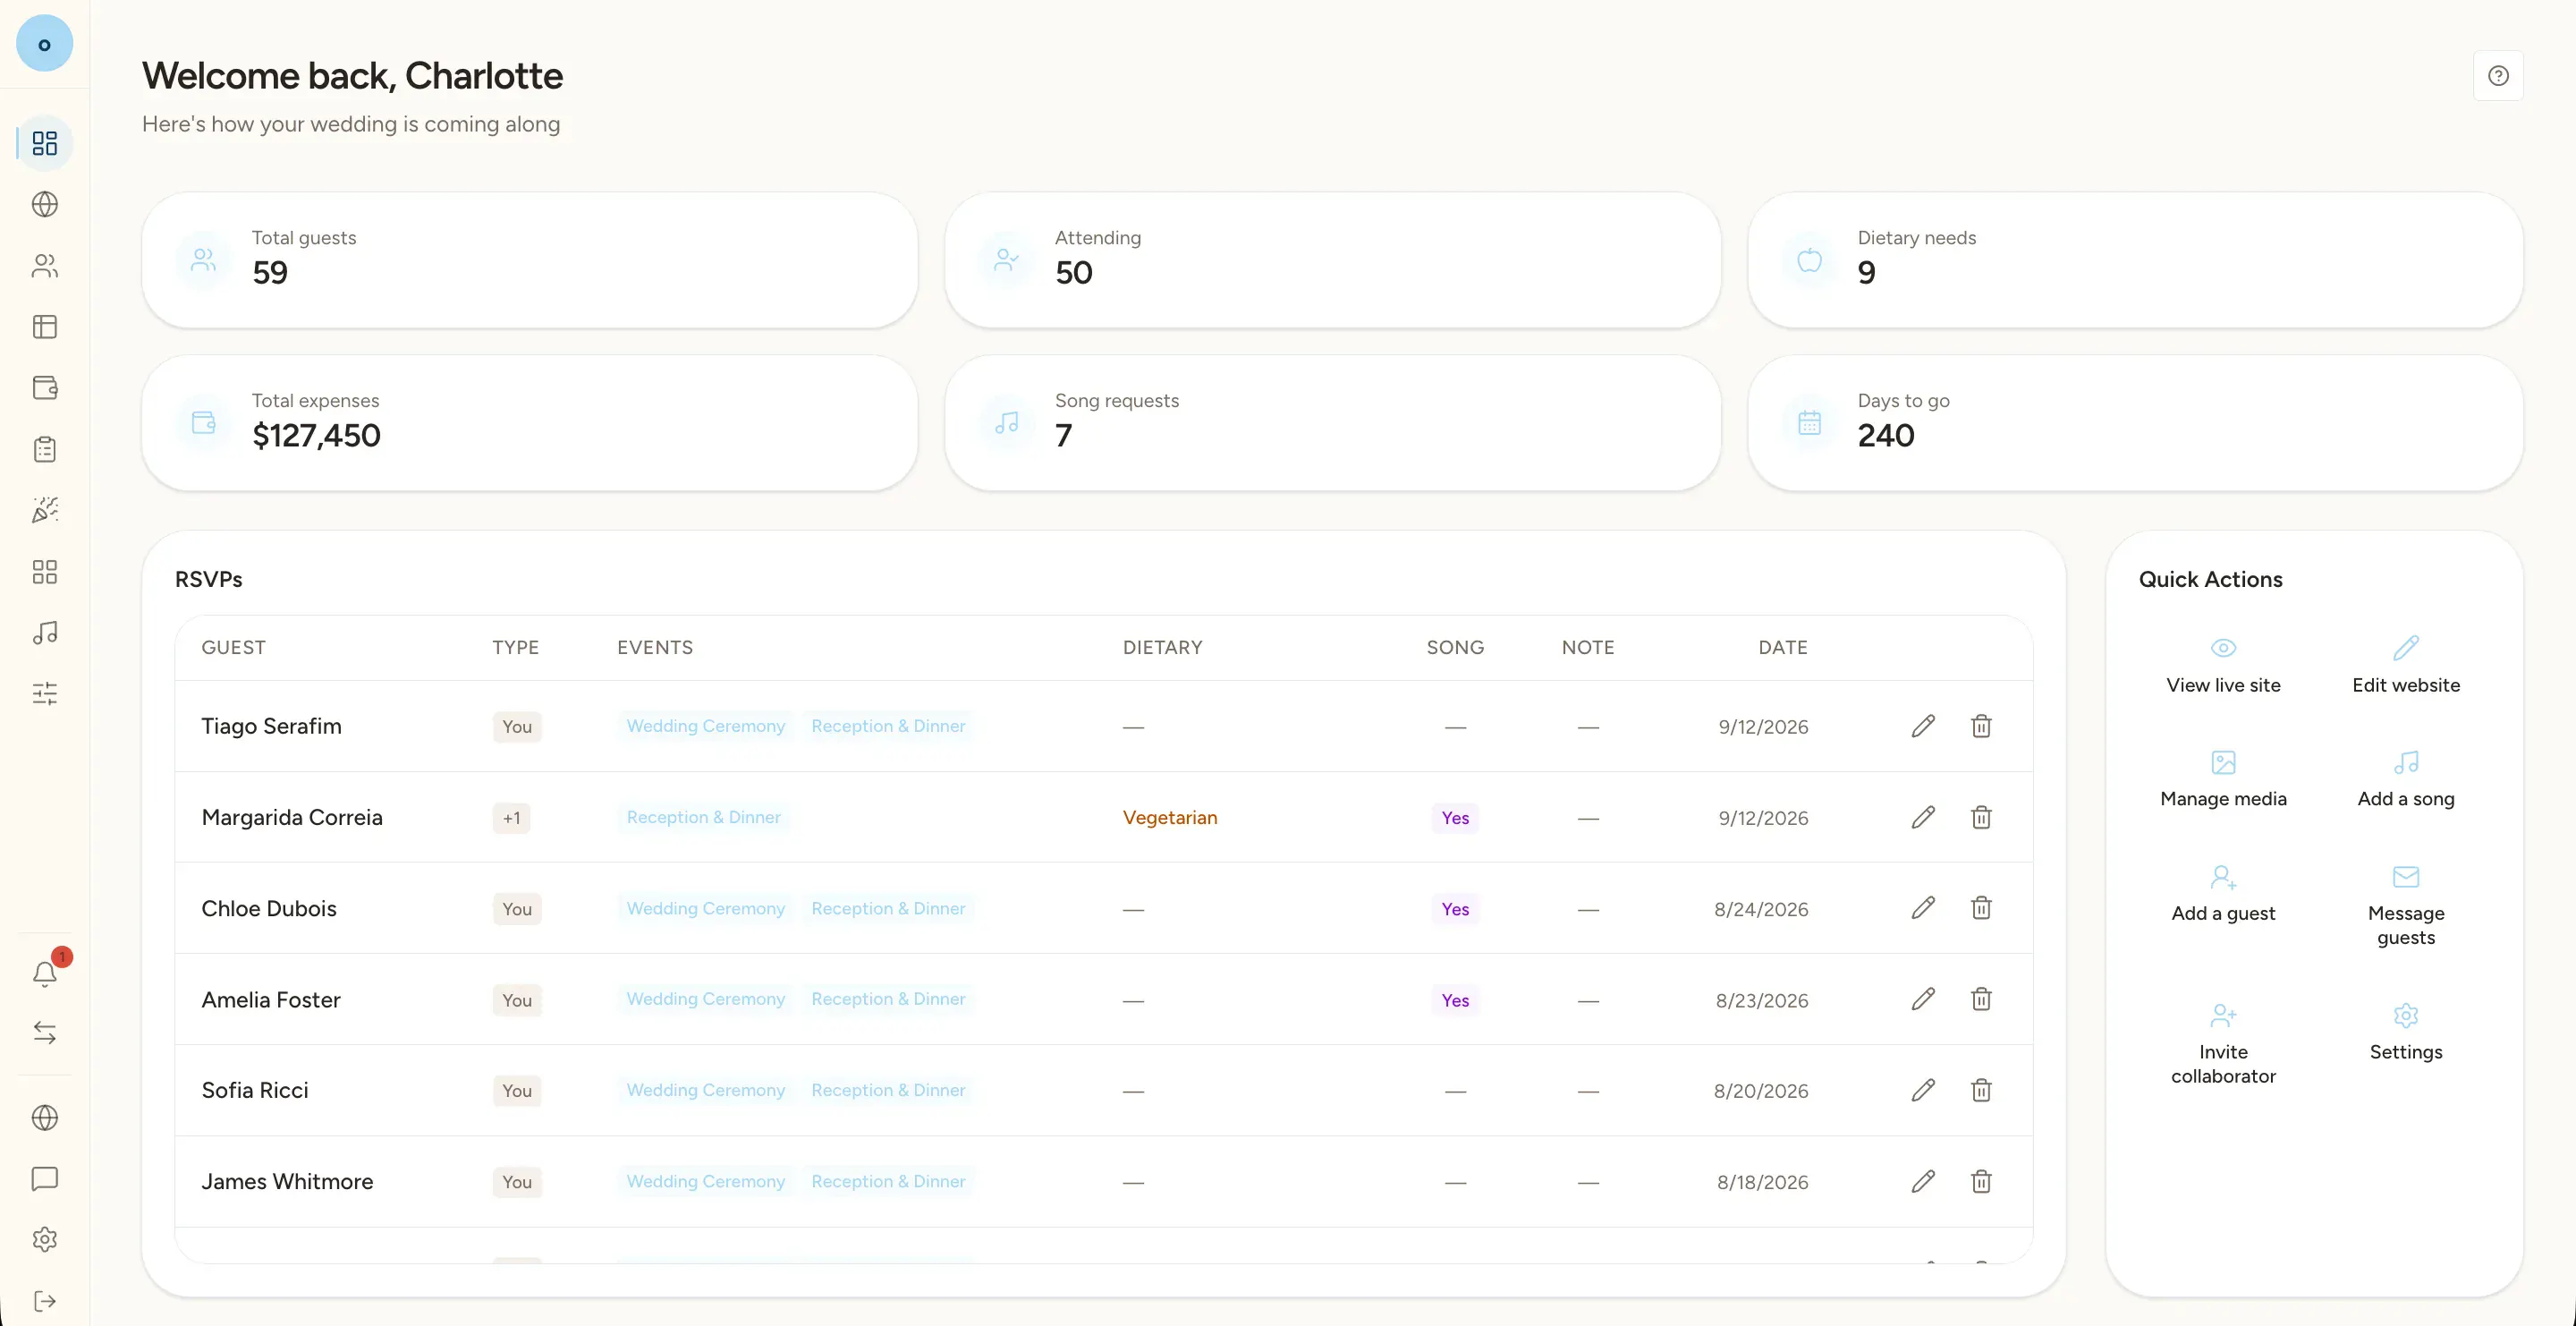
Task: Open the settings gear in sidebar bottom
Action: coord(45,1239)
